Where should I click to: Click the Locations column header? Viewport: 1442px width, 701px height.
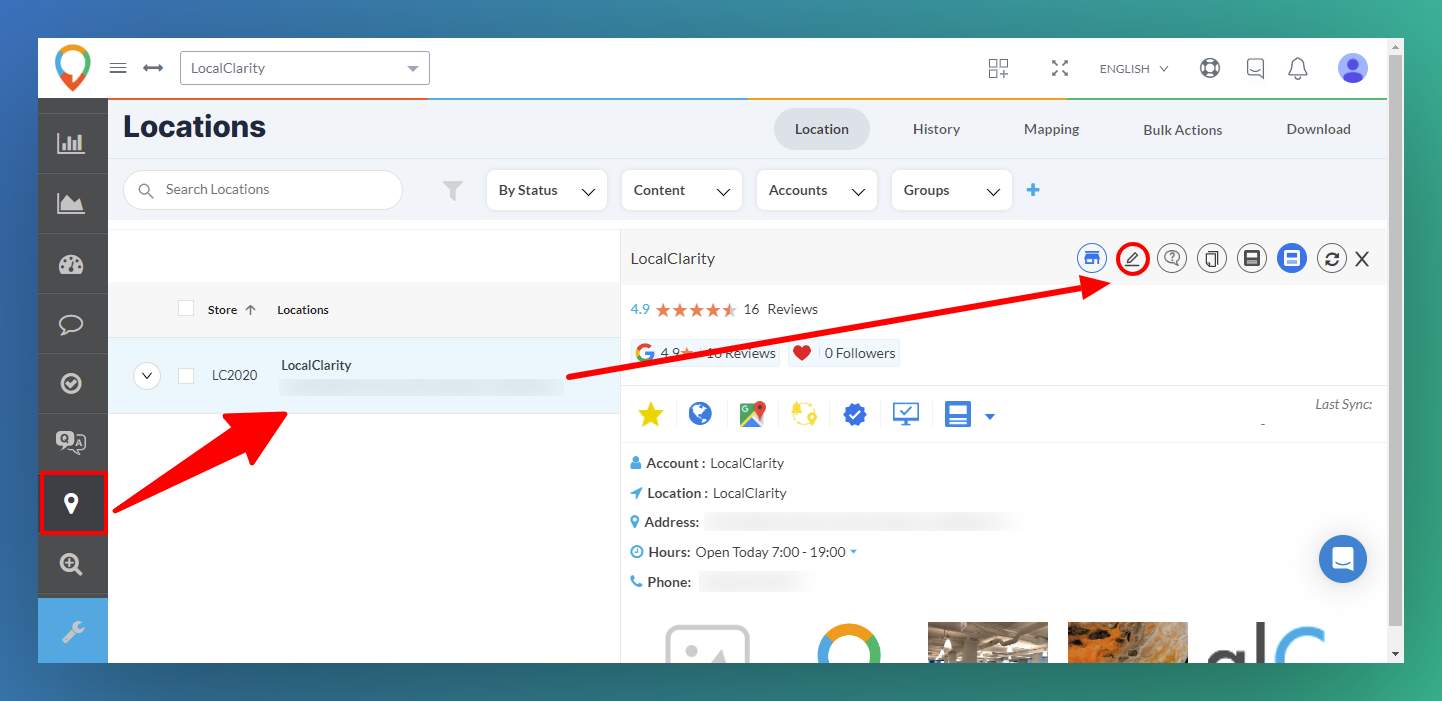(x=303, y=310)
